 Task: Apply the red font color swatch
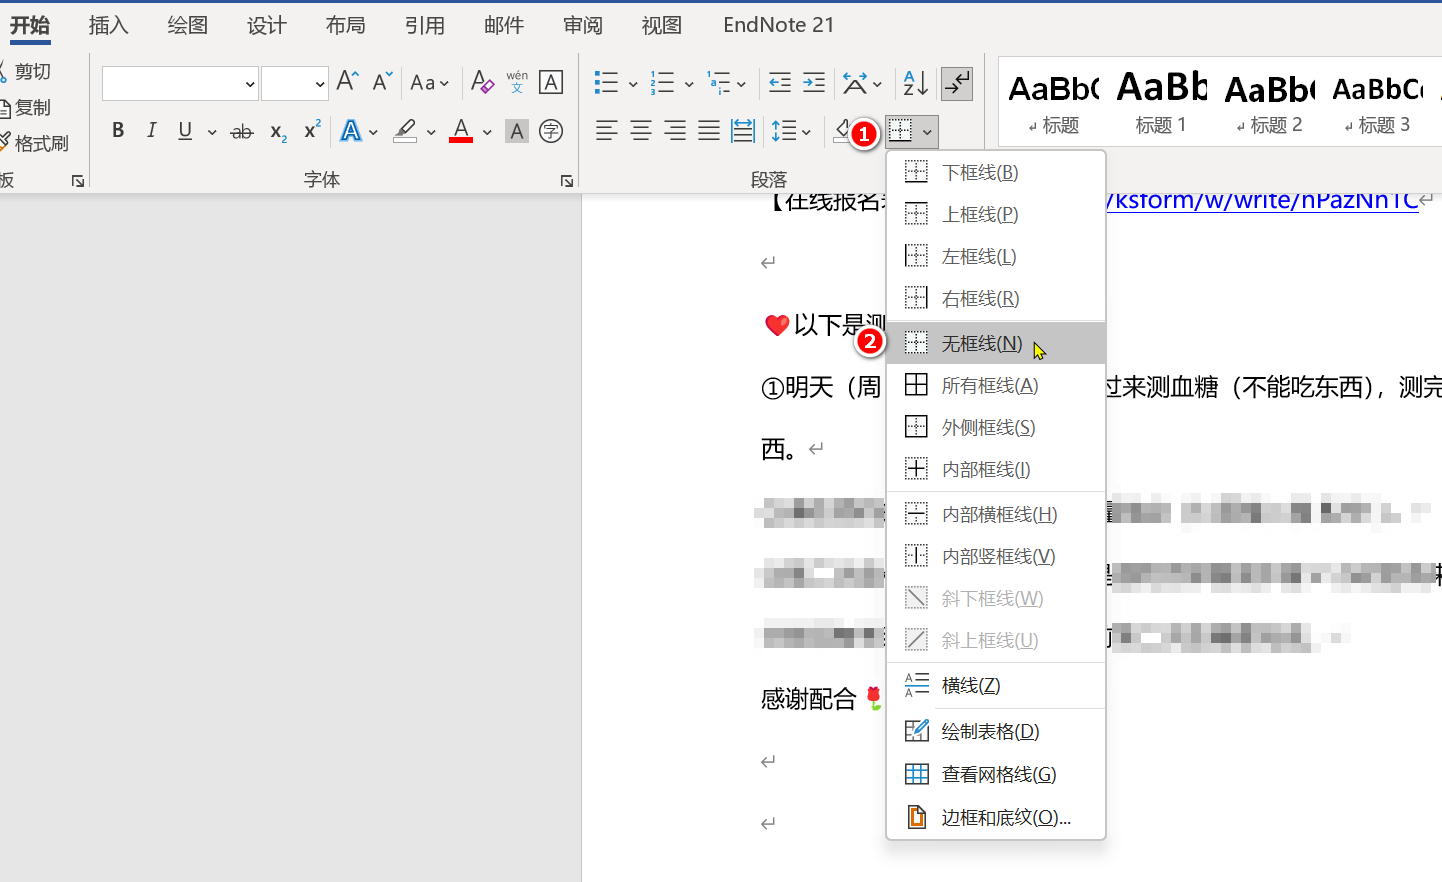(x=461, y=131)
